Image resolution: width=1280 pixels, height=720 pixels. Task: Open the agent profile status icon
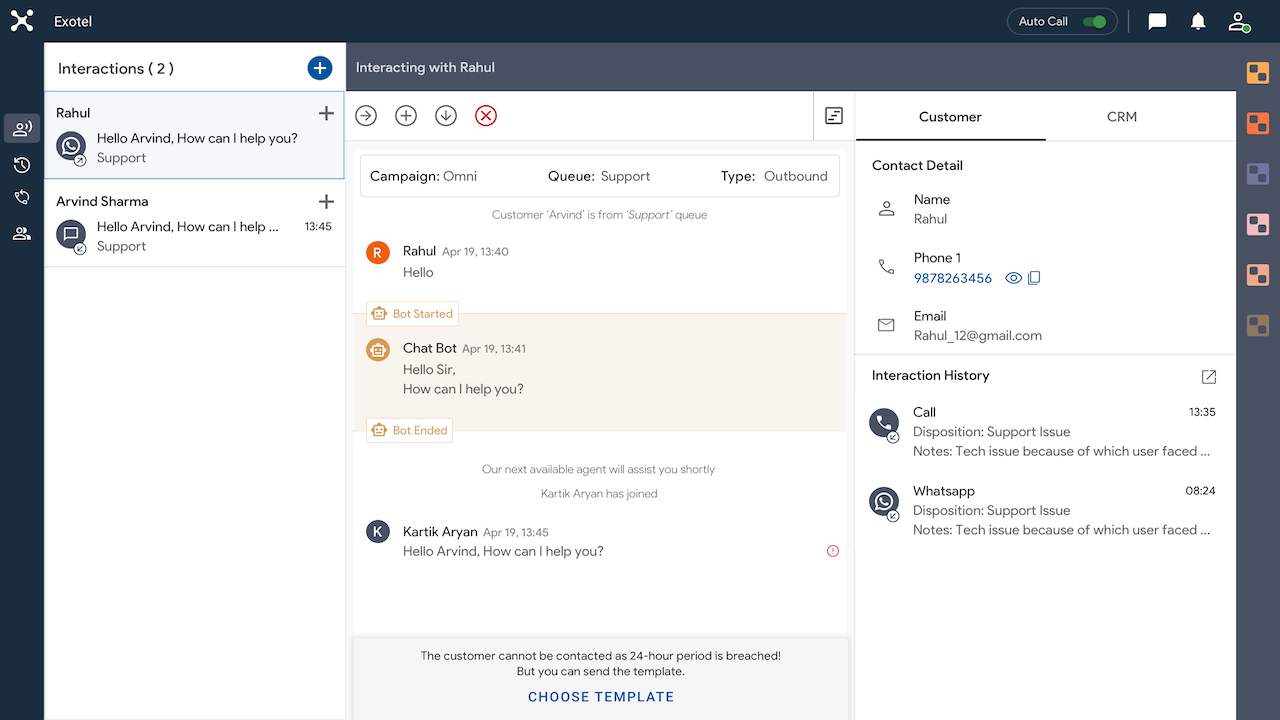tap(1239, 21)
